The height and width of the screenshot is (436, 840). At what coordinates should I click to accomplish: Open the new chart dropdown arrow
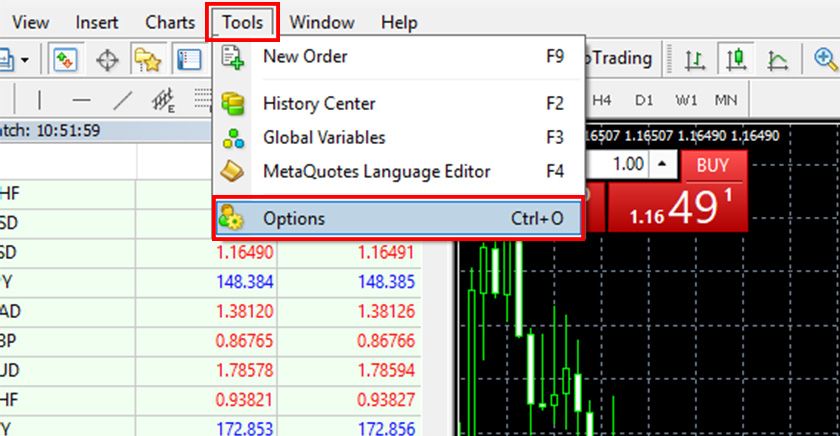click(24, 60)
